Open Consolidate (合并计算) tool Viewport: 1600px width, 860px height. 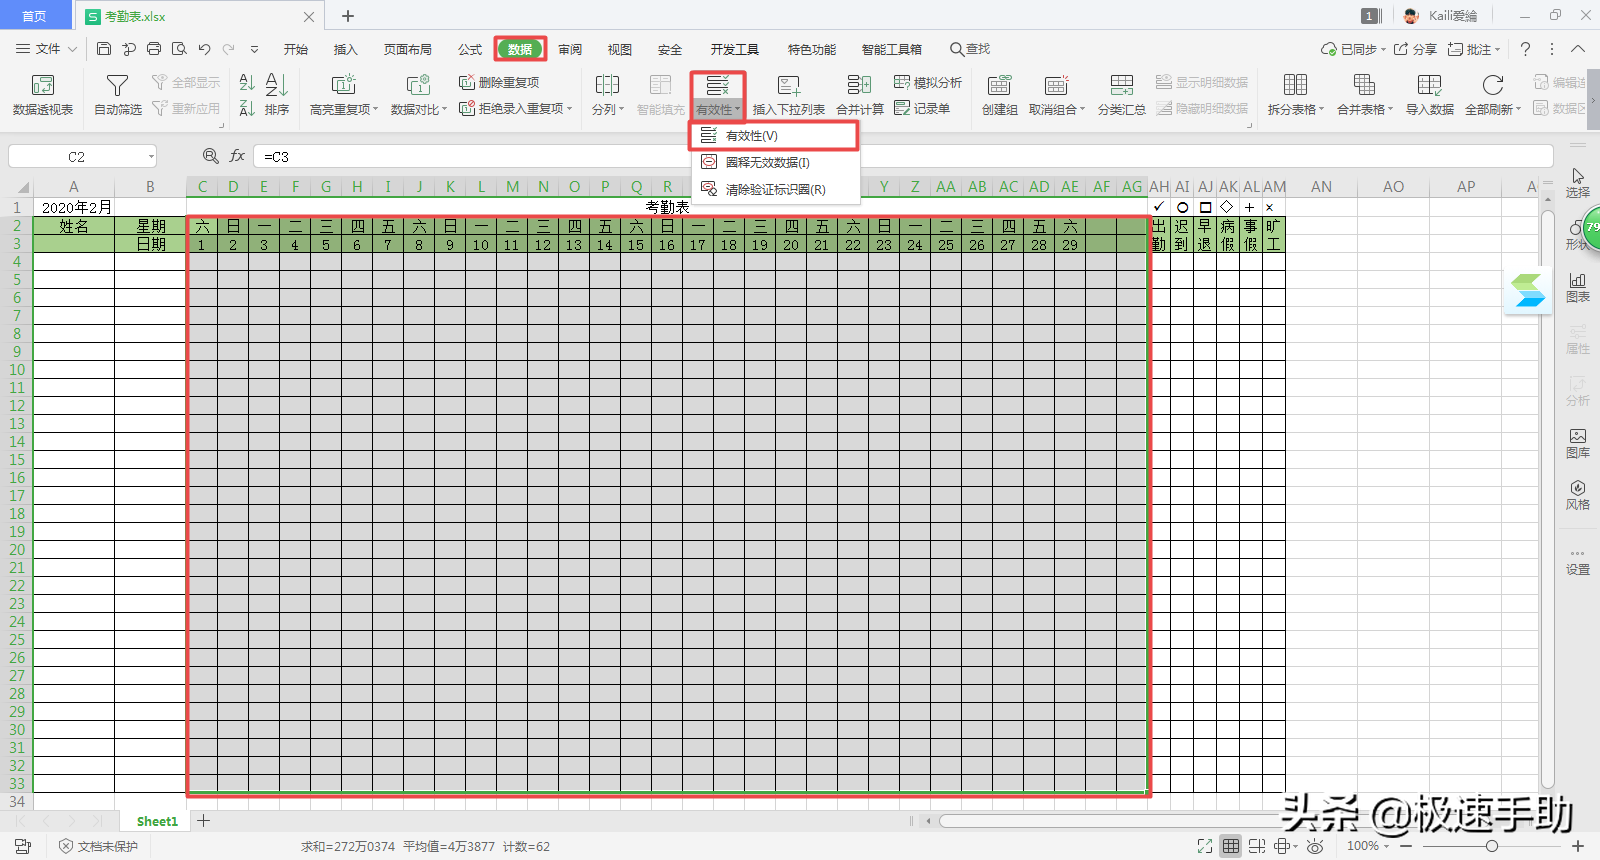click(x=859, y=94)
